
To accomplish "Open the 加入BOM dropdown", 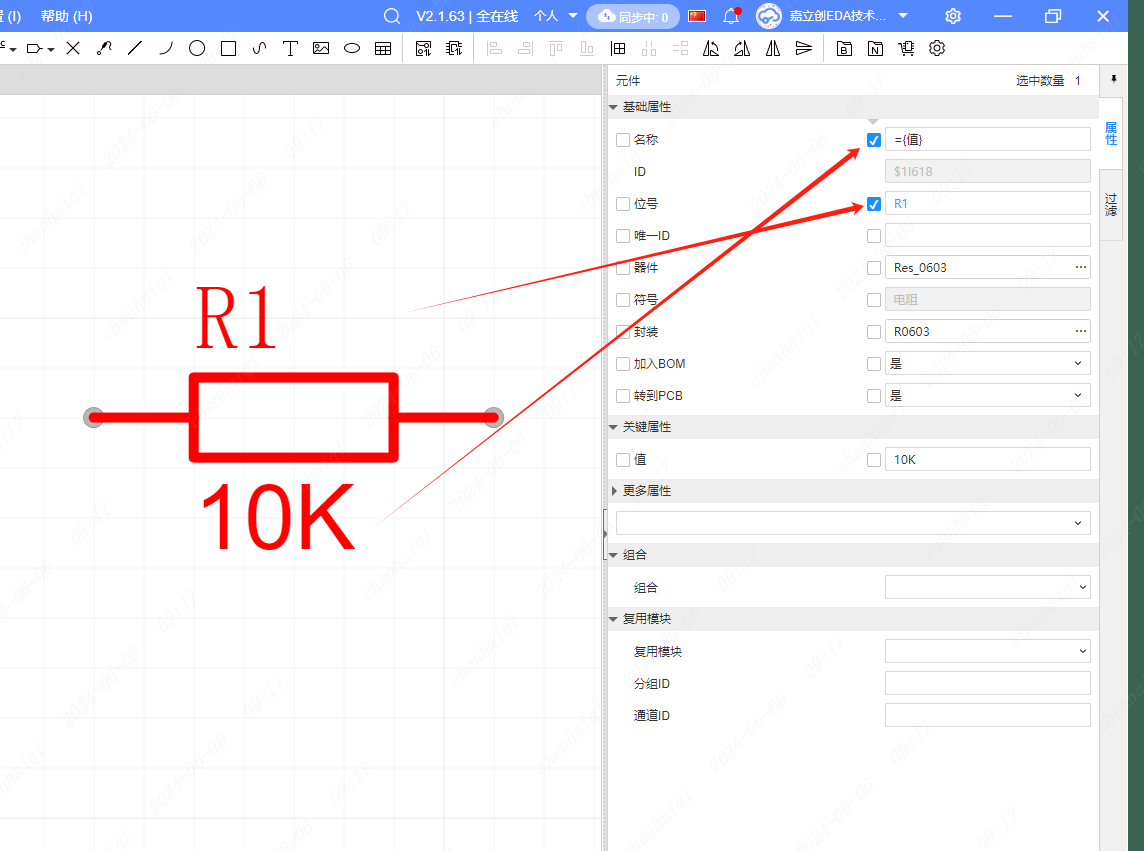I will click(987, 364).
